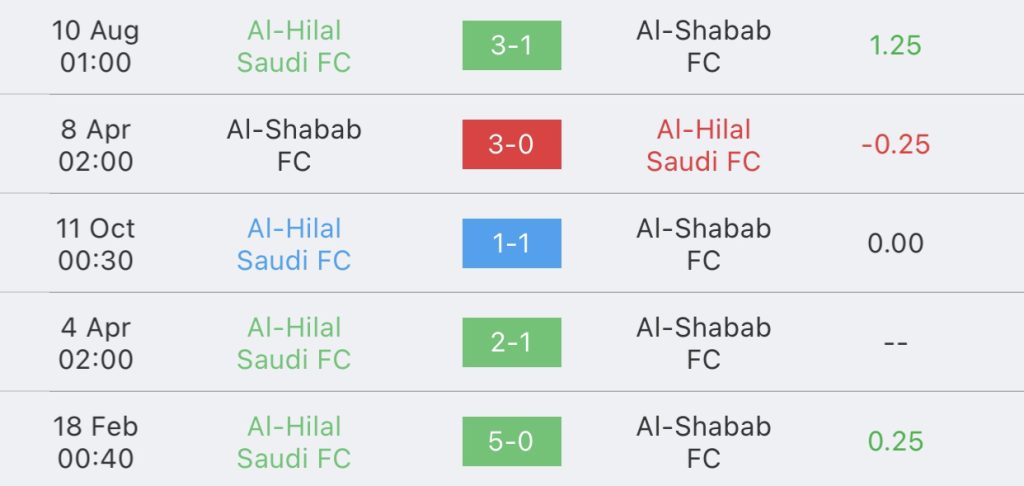Click the 0.25 handicap value
The image size is (1024, 486).
click(x=895, y=442)
